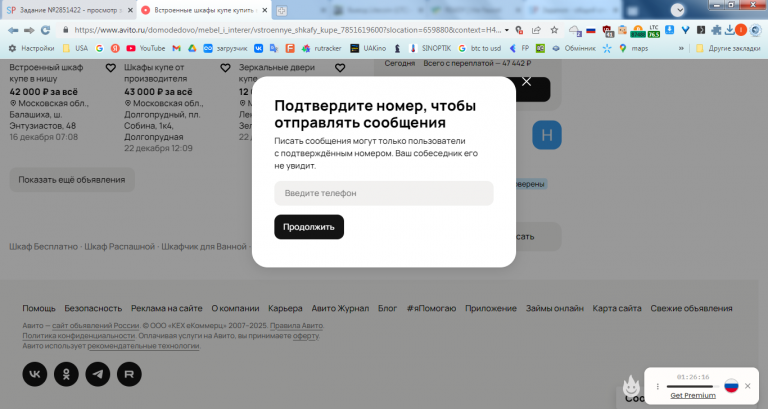The image size is (768, 409).
Task: Open the Bitcoin price extension
Action: pyautogui.click(x=637, y=31)
